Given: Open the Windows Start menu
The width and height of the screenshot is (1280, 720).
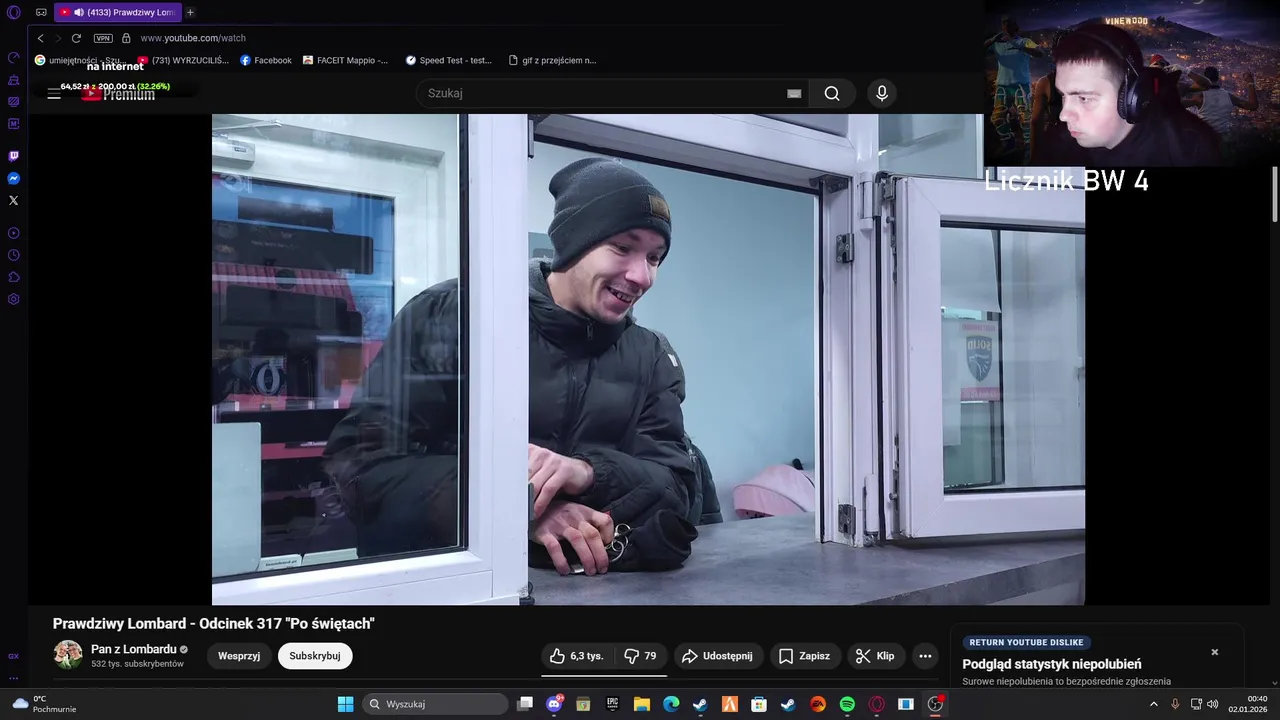Looking at the screenshot, I should [345, 704].
